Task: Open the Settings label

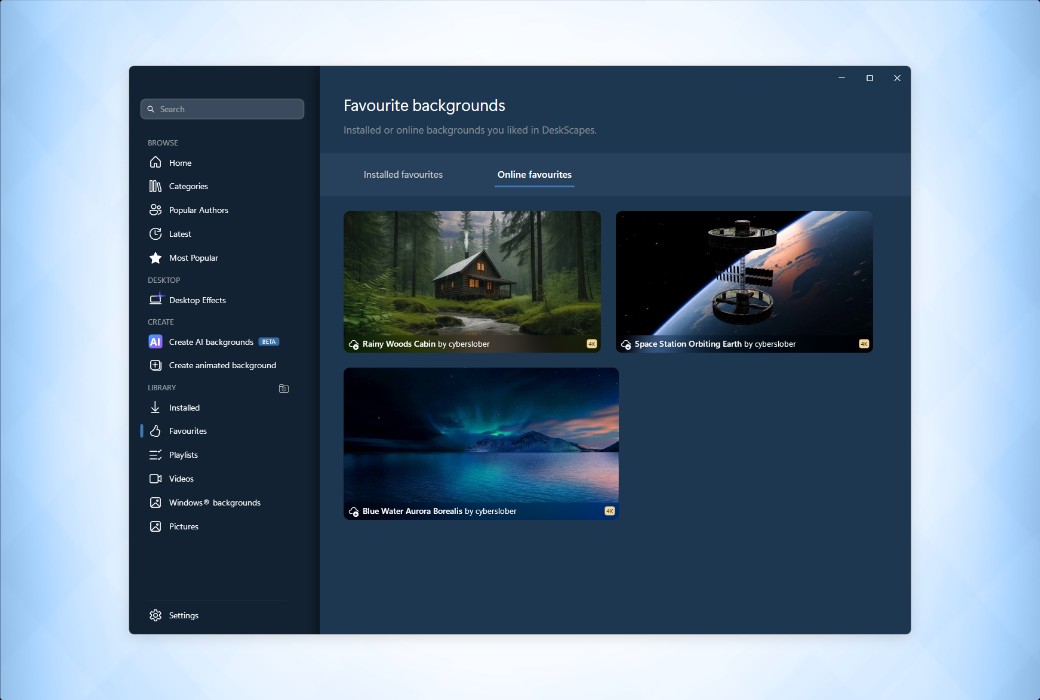Action: [x=184, y=616]
